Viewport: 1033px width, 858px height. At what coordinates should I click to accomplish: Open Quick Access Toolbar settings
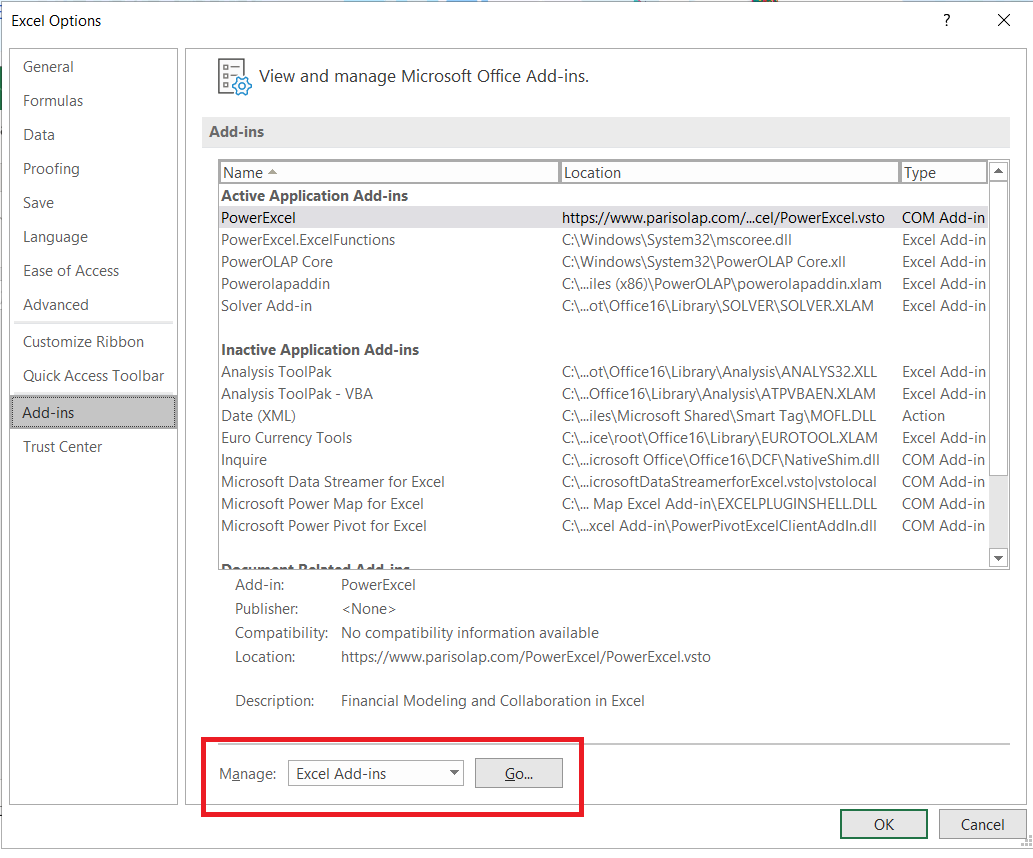94,376
